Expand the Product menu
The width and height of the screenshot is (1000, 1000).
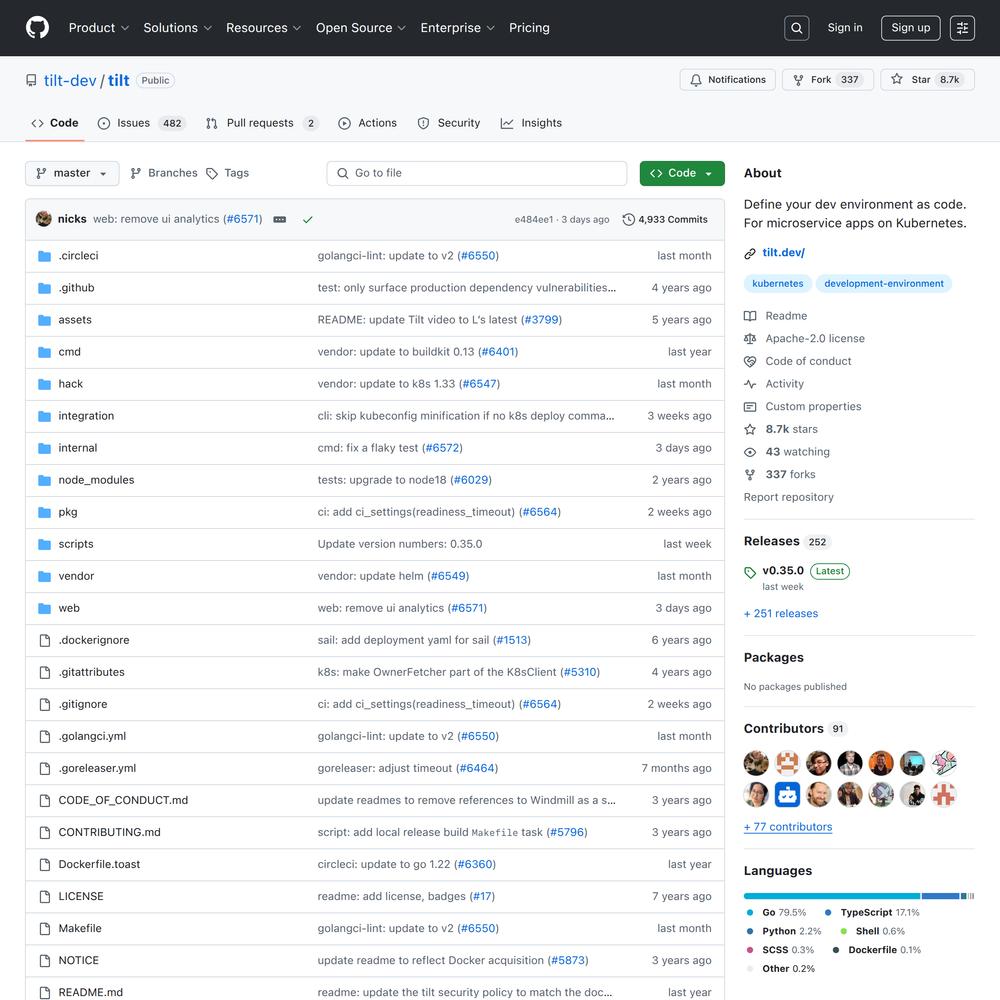pyautogui.click(x=98, y=28)
